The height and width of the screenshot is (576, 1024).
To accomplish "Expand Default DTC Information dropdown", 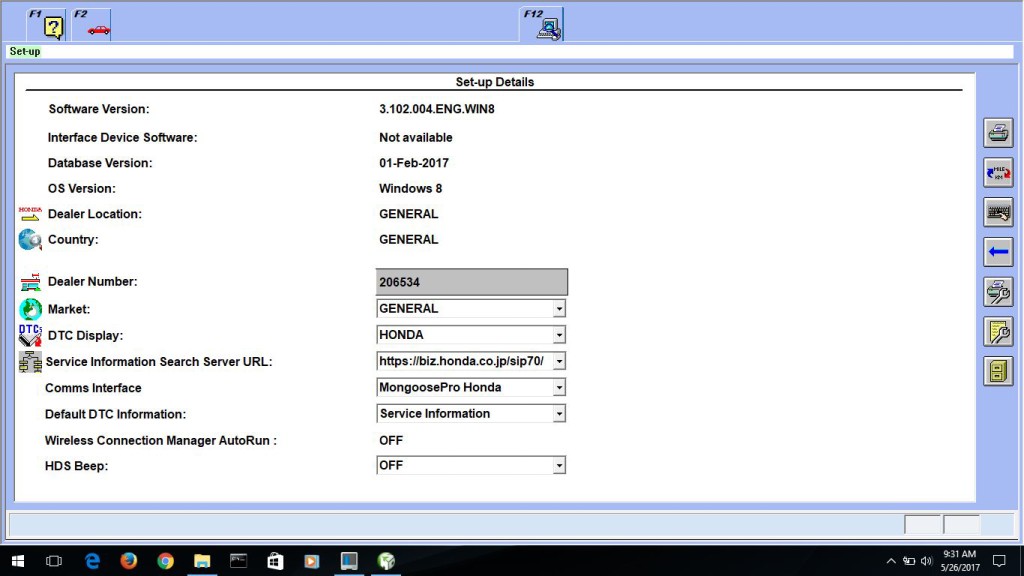I will (559, 413).
